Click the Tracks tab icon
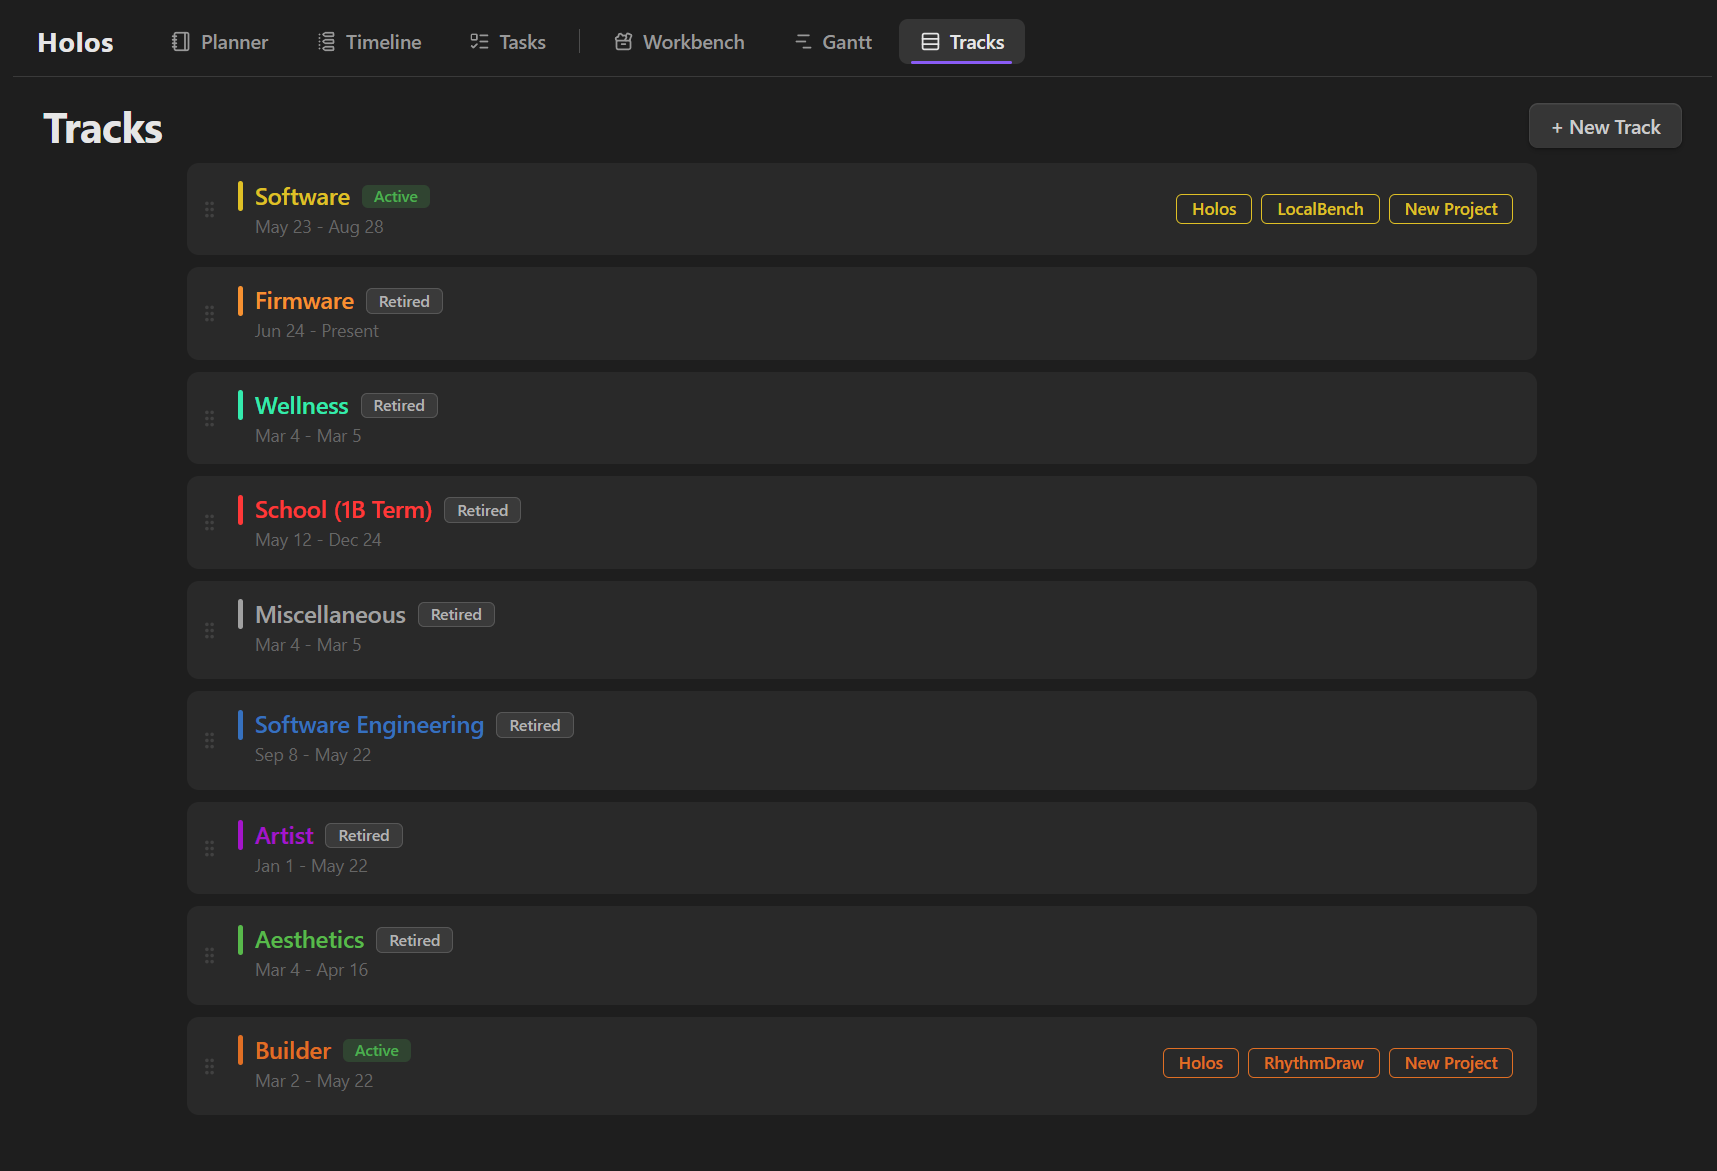This screenshot has width=1717, height=1171. (x=930, y=42)
